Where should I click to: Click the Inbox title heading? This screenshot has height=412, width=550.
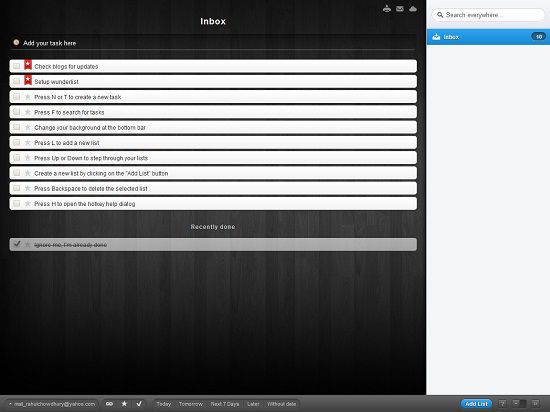213,21
